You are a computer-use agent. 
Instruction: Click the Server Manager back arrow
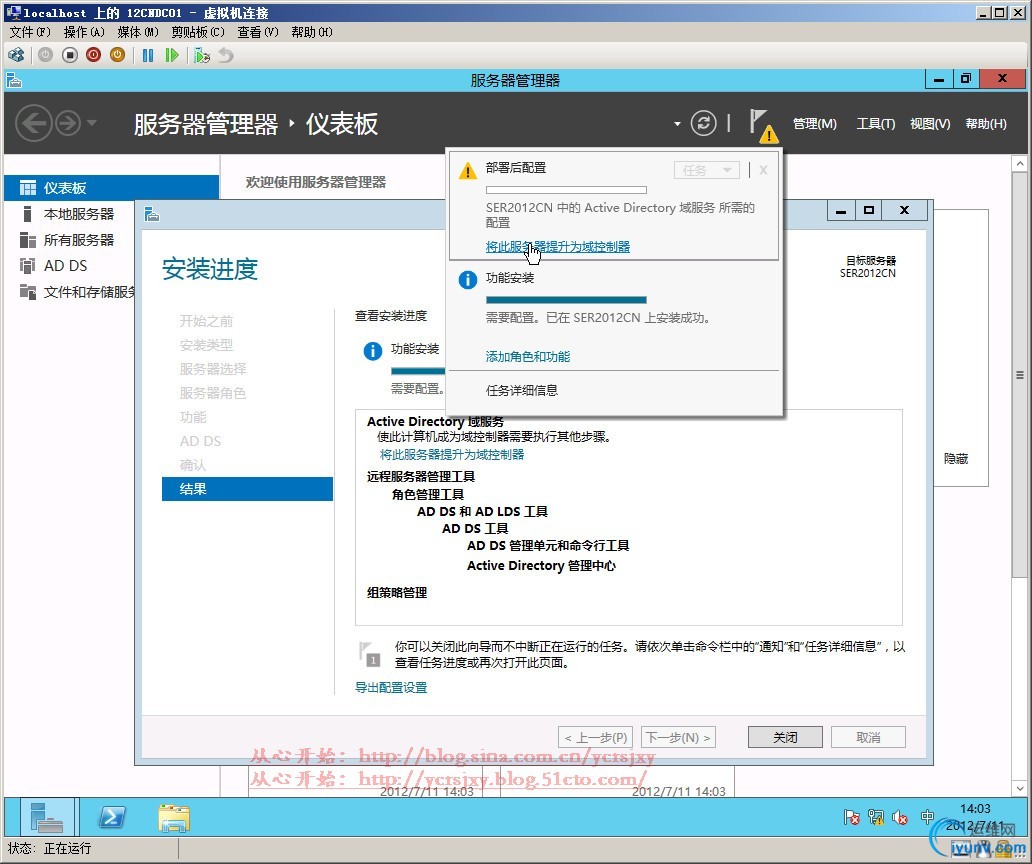[34, 123]
